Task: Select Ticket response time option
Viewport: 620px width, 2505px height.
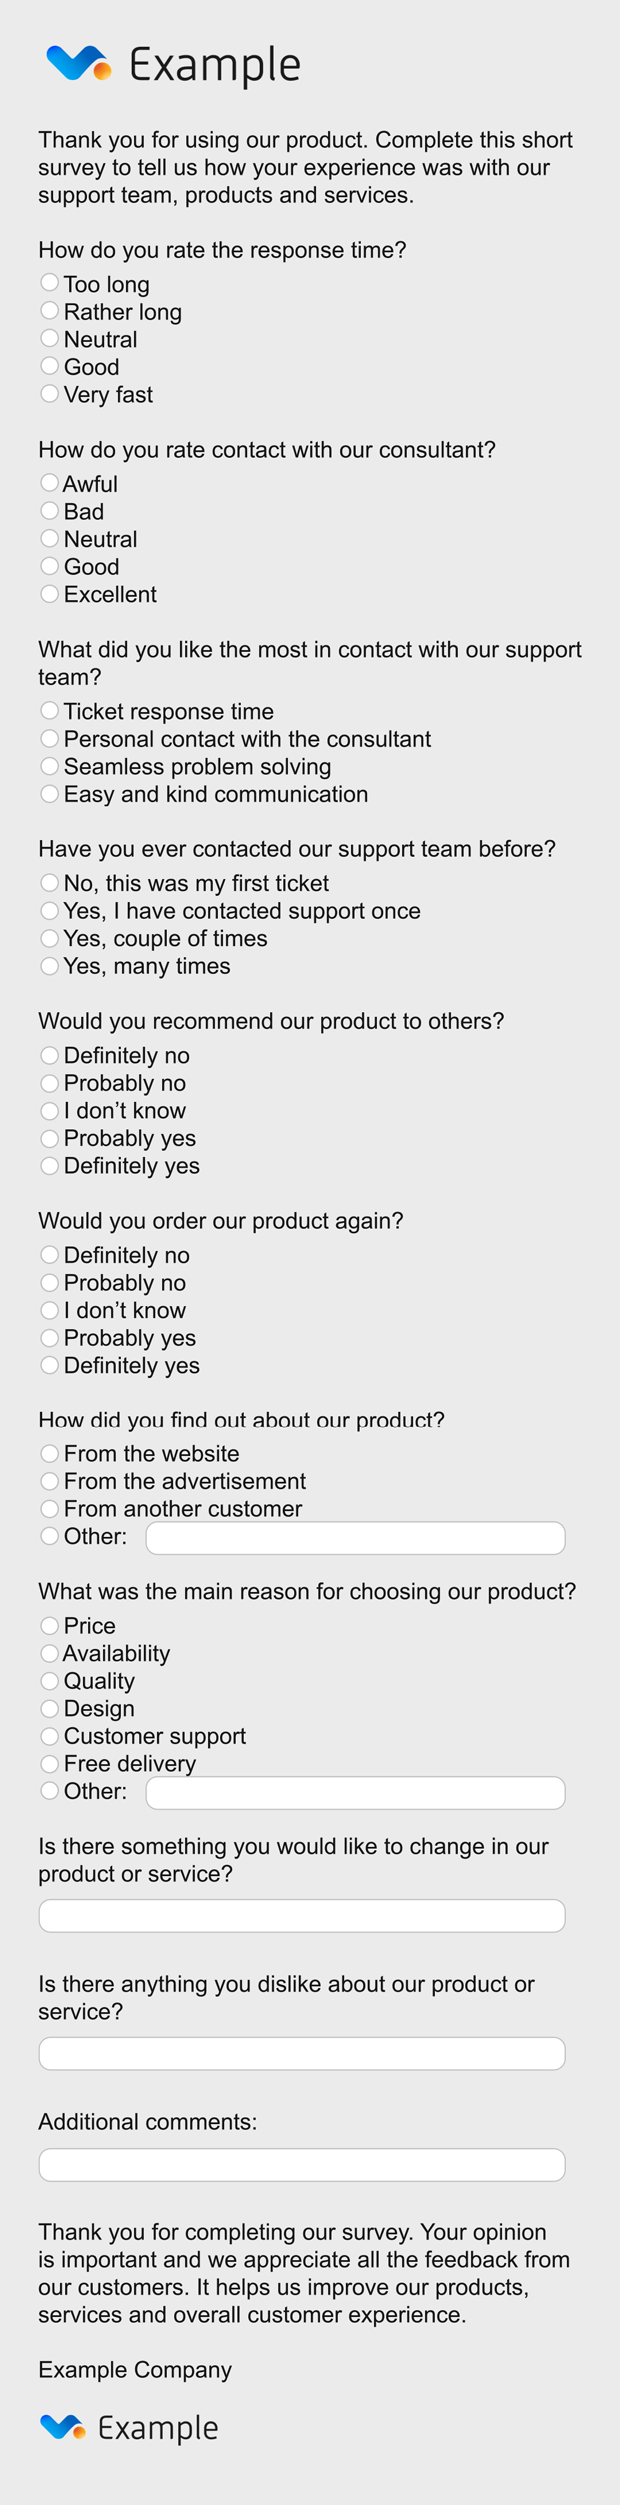Action: pos(49,710)
